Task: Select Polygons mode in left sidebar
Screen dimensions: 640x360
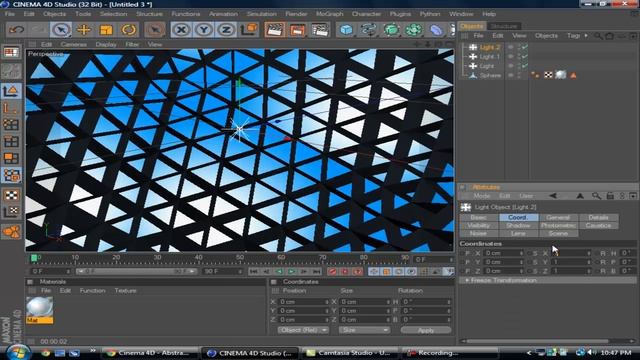Action: point(11,158)
